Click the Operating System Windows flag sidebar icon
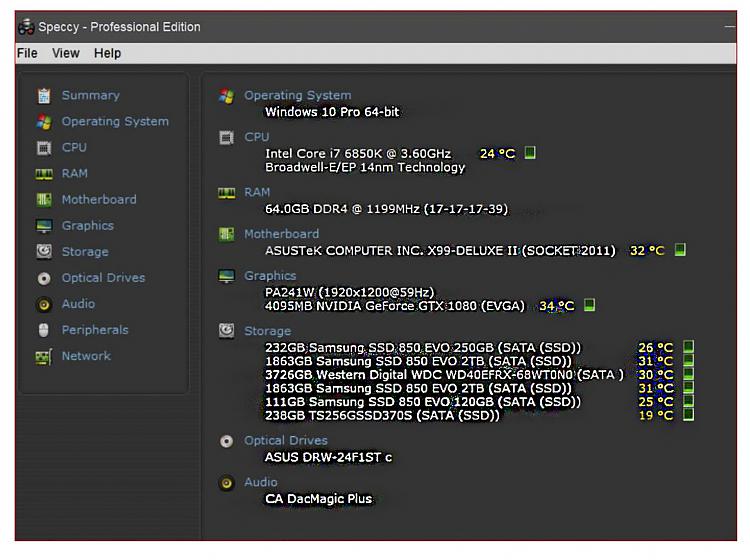 click(x=44, y=121)
